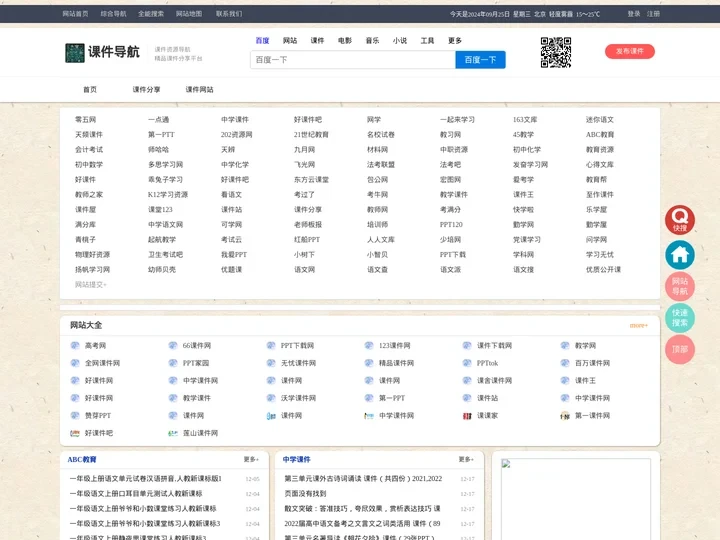The height and width of the screenshot is (540, 720).
Task: Open the 网站提交+ link
Action: click(x=90, y=285)
